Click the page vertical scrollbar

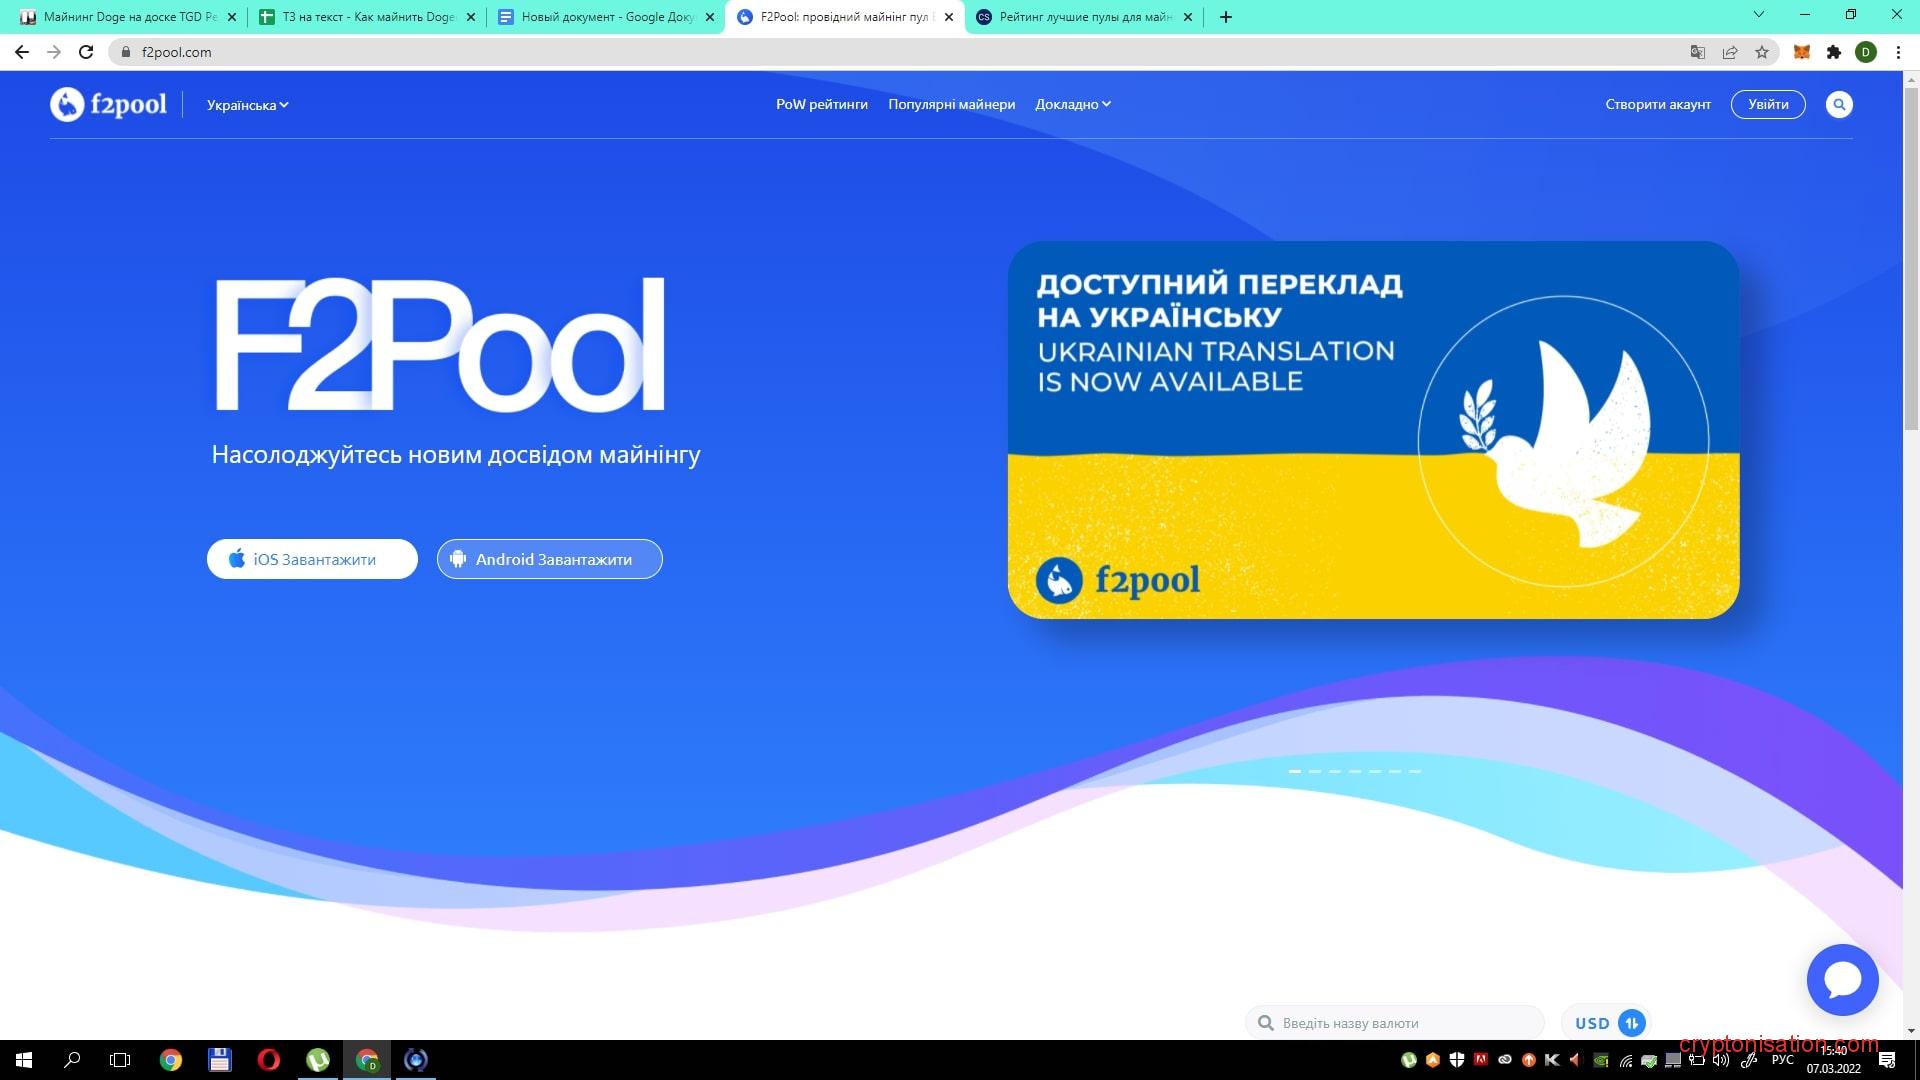coord(1911,260)
